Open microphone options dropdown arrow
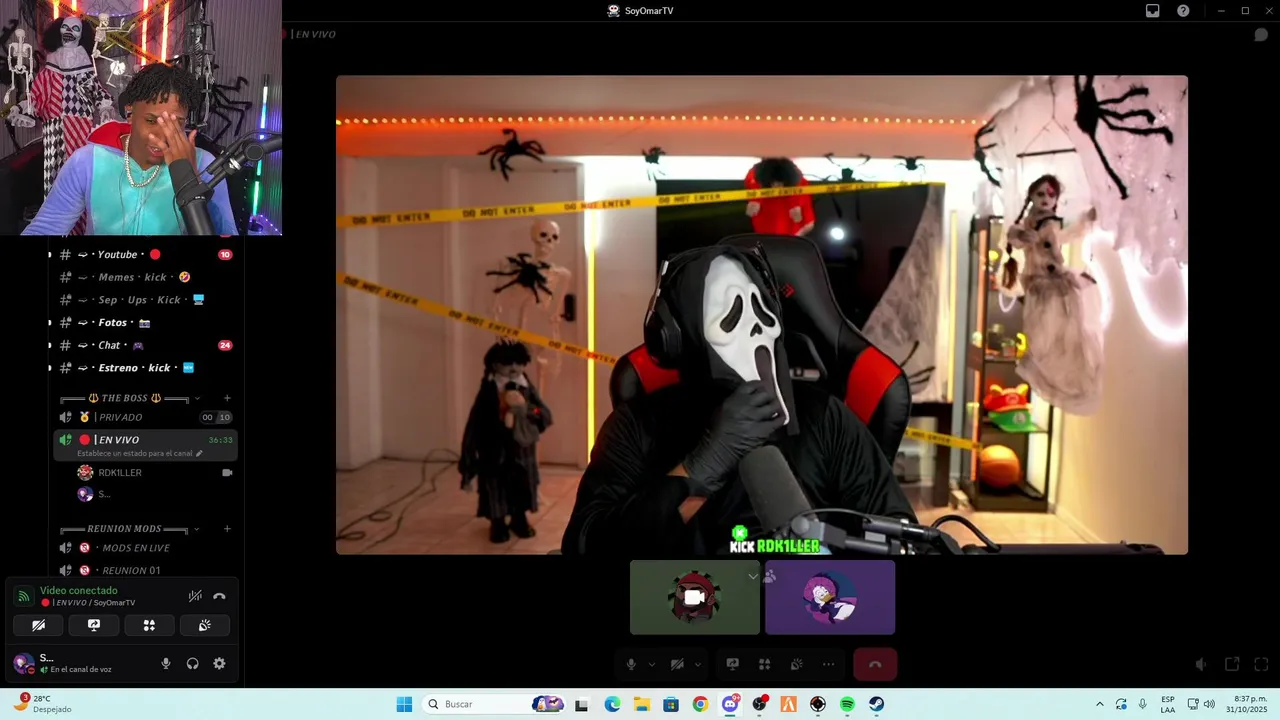Screen dimensions: 1280x720 pyautogui.click(x=652, y=665)
